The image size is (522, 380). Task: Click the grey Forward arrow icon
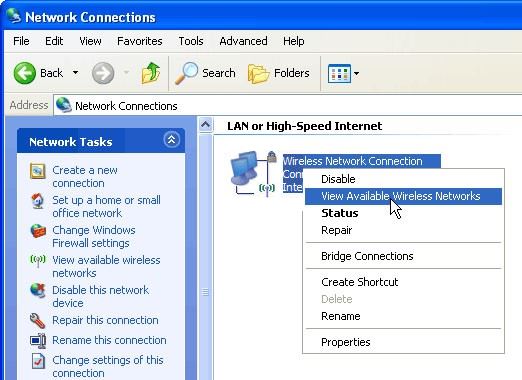click(x=103, y=73)
